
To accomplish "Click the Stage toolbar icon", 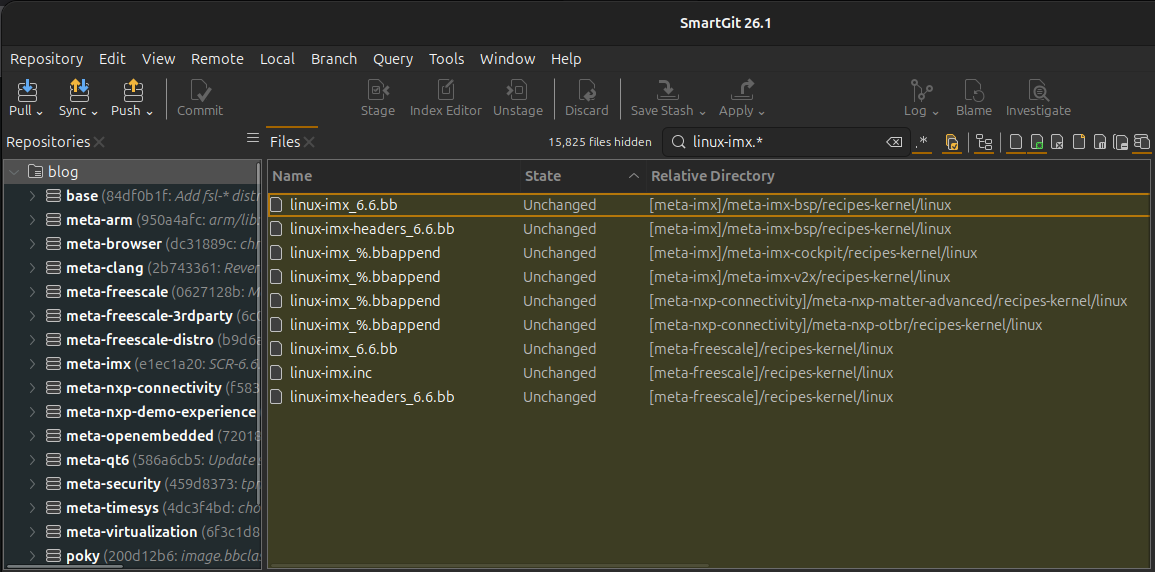I will [x=378, y=90].
